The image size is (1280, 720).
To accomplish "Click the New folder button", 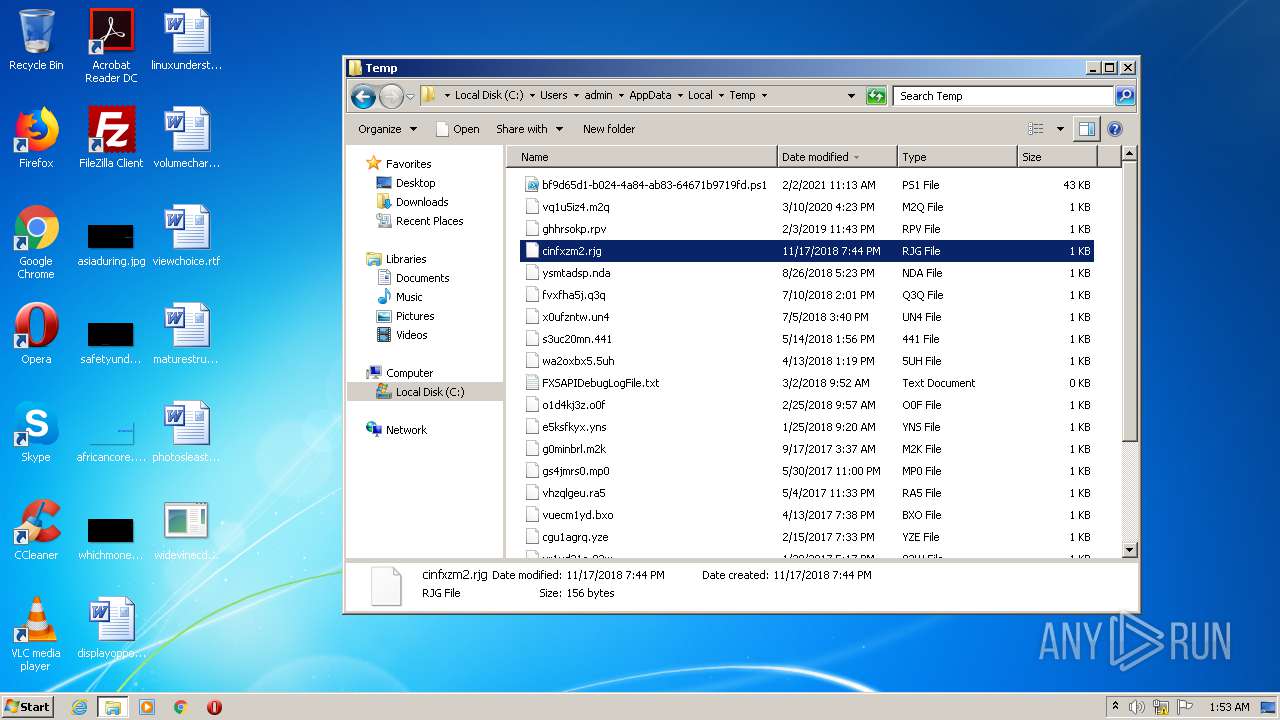I will click(x=609, y=129).
